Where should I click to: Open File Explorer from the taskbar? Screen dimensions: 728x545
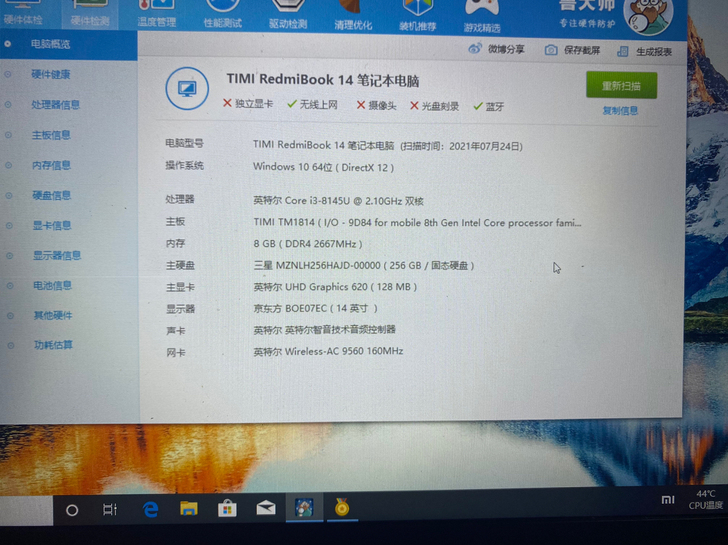pos(189,509)
